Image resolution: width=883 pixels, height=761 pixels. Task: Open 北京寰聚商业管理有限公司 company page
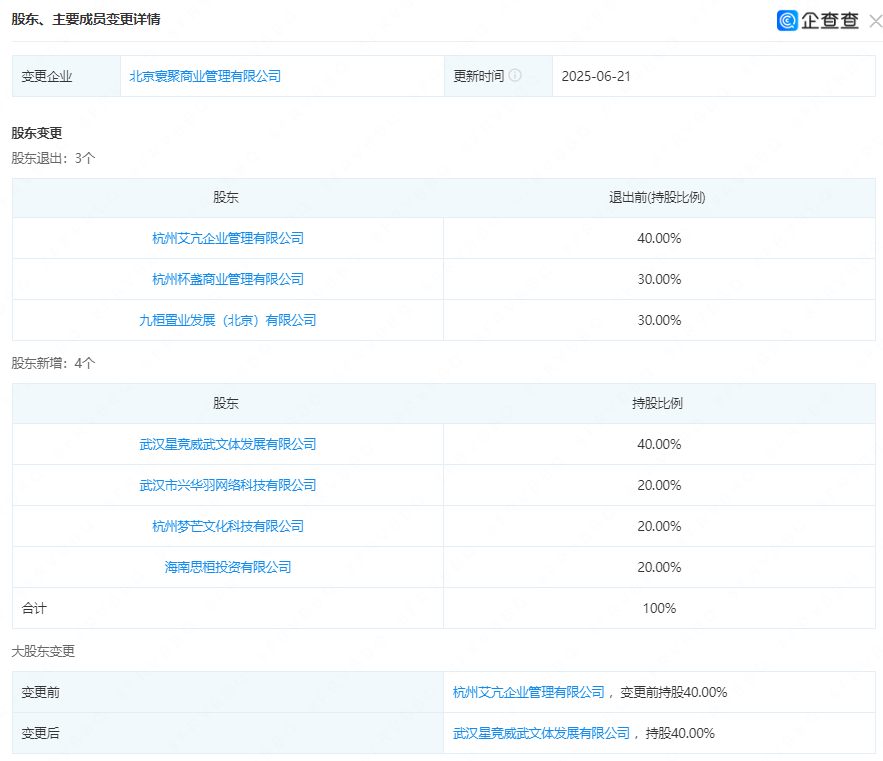(205, 75)
